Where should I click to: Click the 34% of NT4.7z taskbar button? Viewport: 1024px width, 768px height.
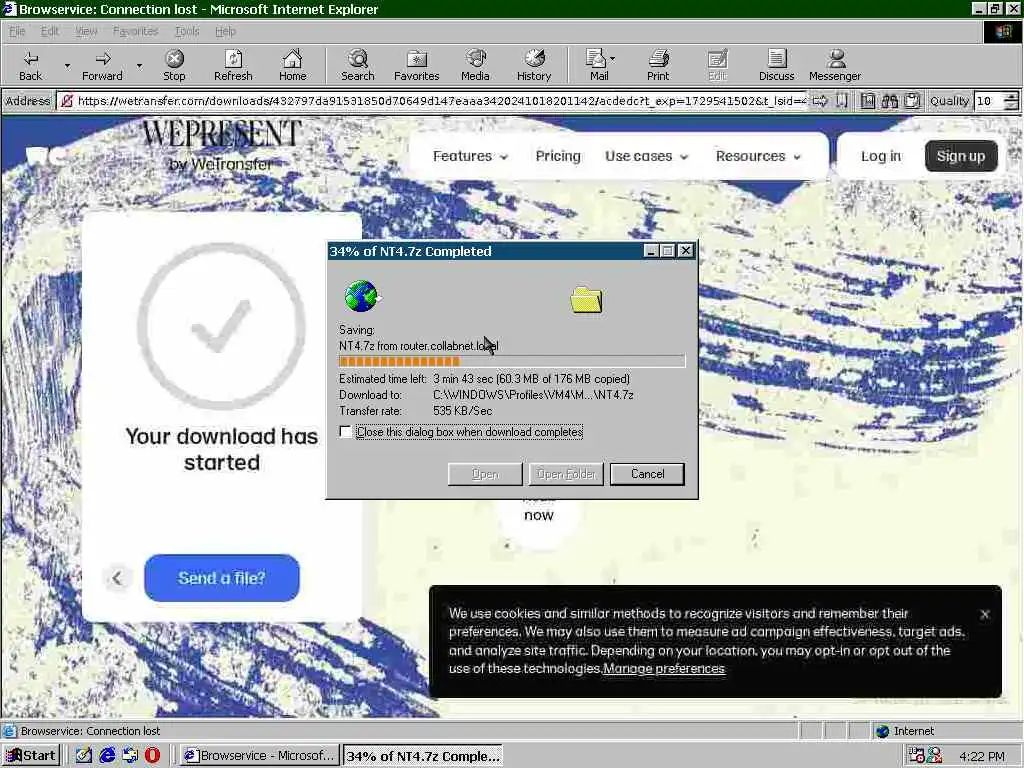(423, 756)
